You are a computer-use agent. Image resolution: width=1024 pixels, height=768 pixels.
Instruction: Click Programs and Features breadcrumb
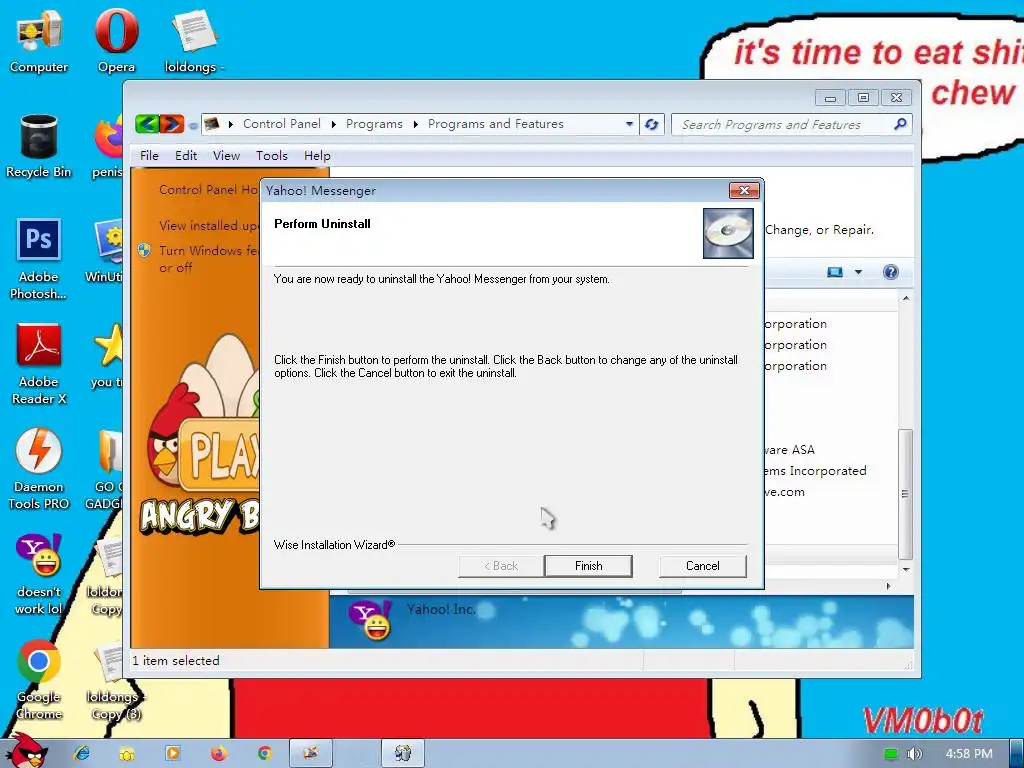pos(496,123)
